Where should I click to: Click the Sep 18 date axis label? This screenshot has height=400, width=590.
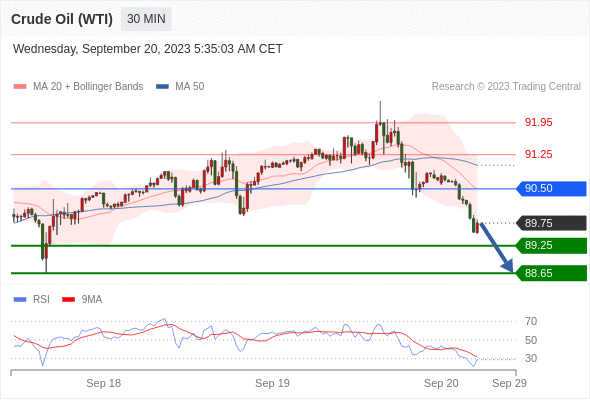click(103, 383)
